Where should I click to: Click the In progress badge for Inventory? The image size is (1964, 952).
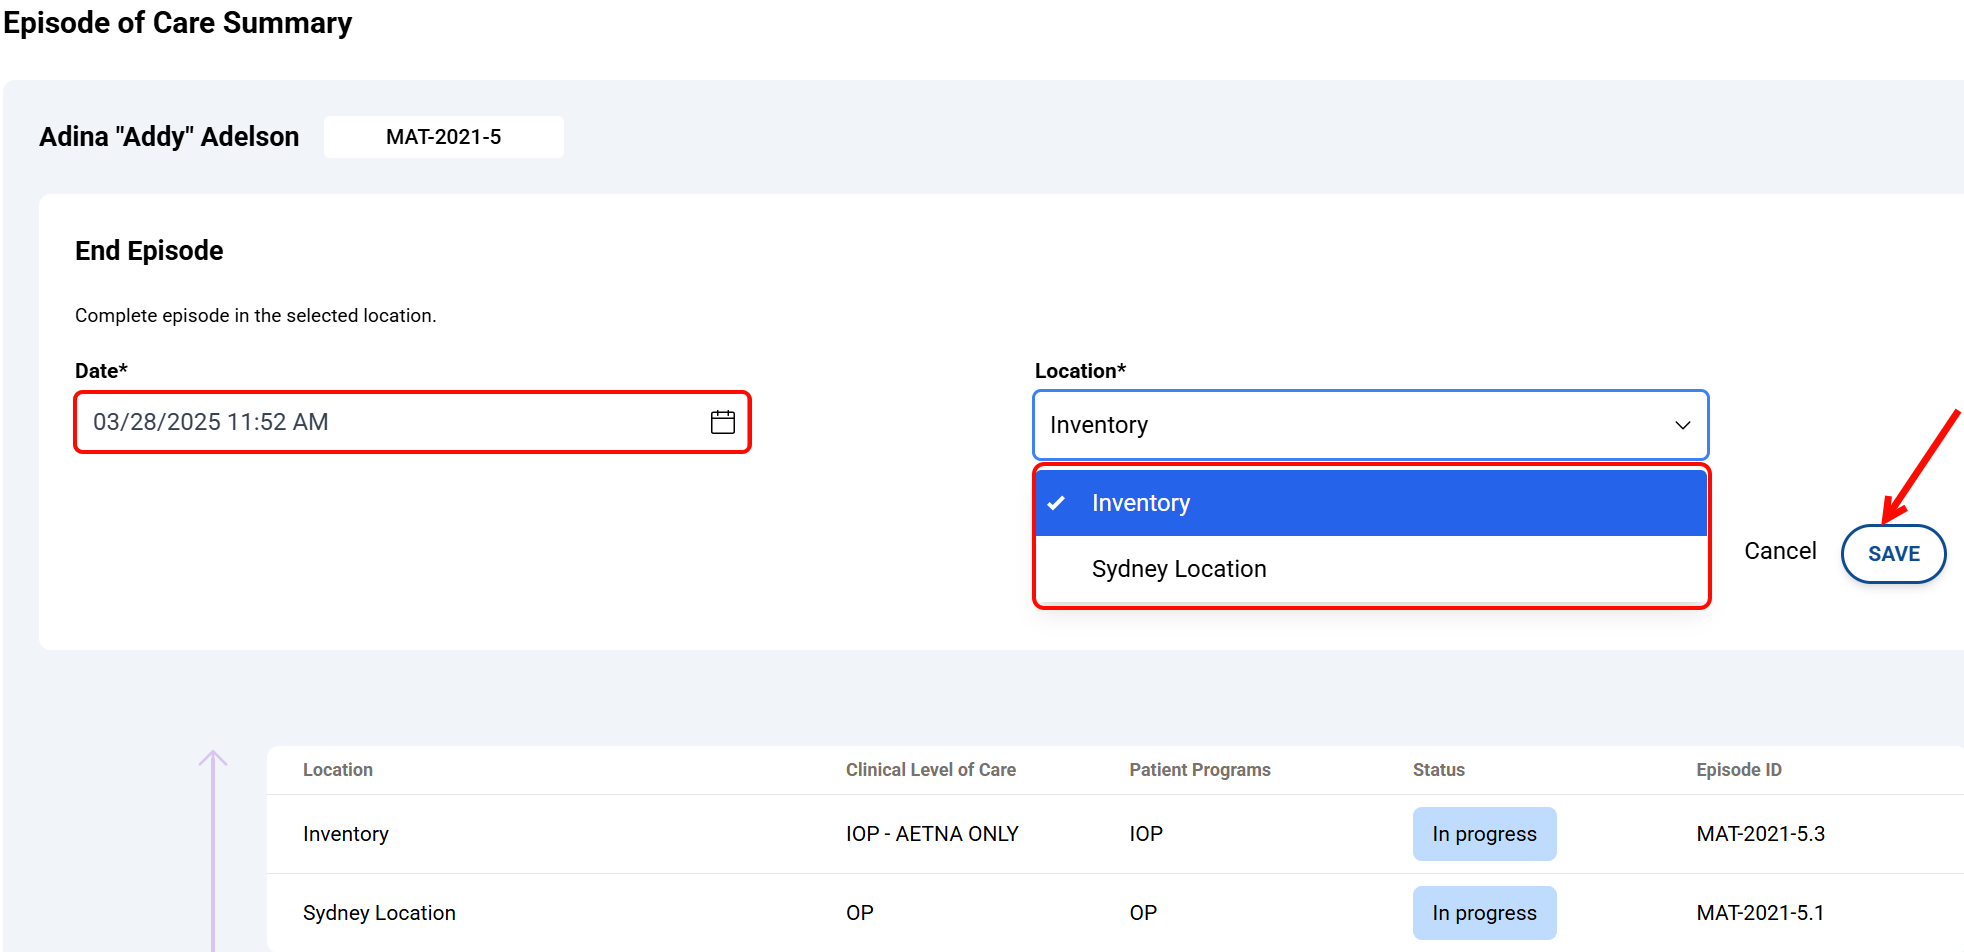(x=1483, y=834)
